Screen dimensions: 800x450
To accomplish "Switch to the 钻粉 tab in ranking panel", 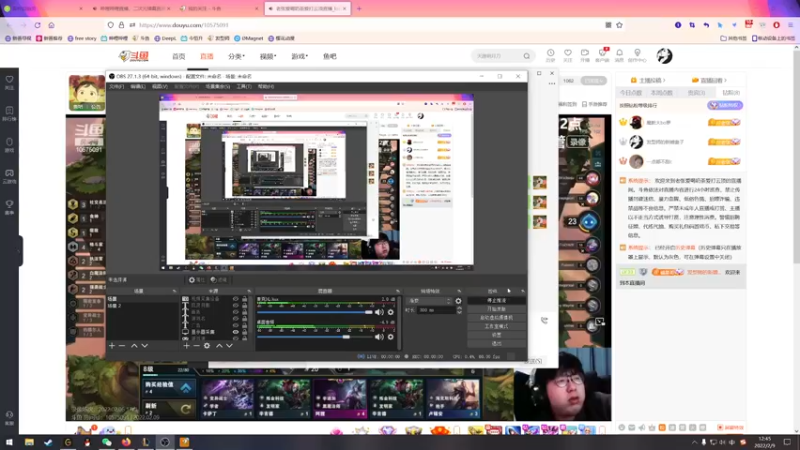I will click(731, 93).
